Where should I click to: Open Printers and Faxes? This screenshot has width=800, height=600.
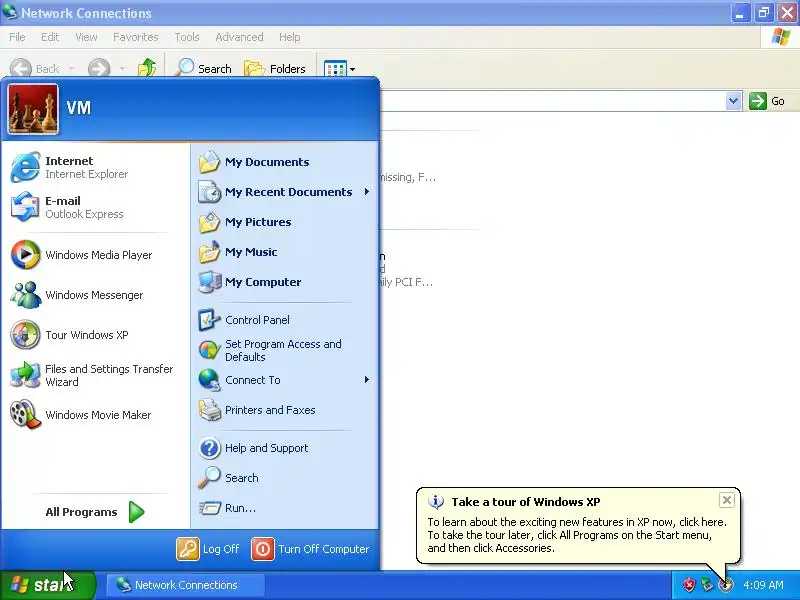284,410
